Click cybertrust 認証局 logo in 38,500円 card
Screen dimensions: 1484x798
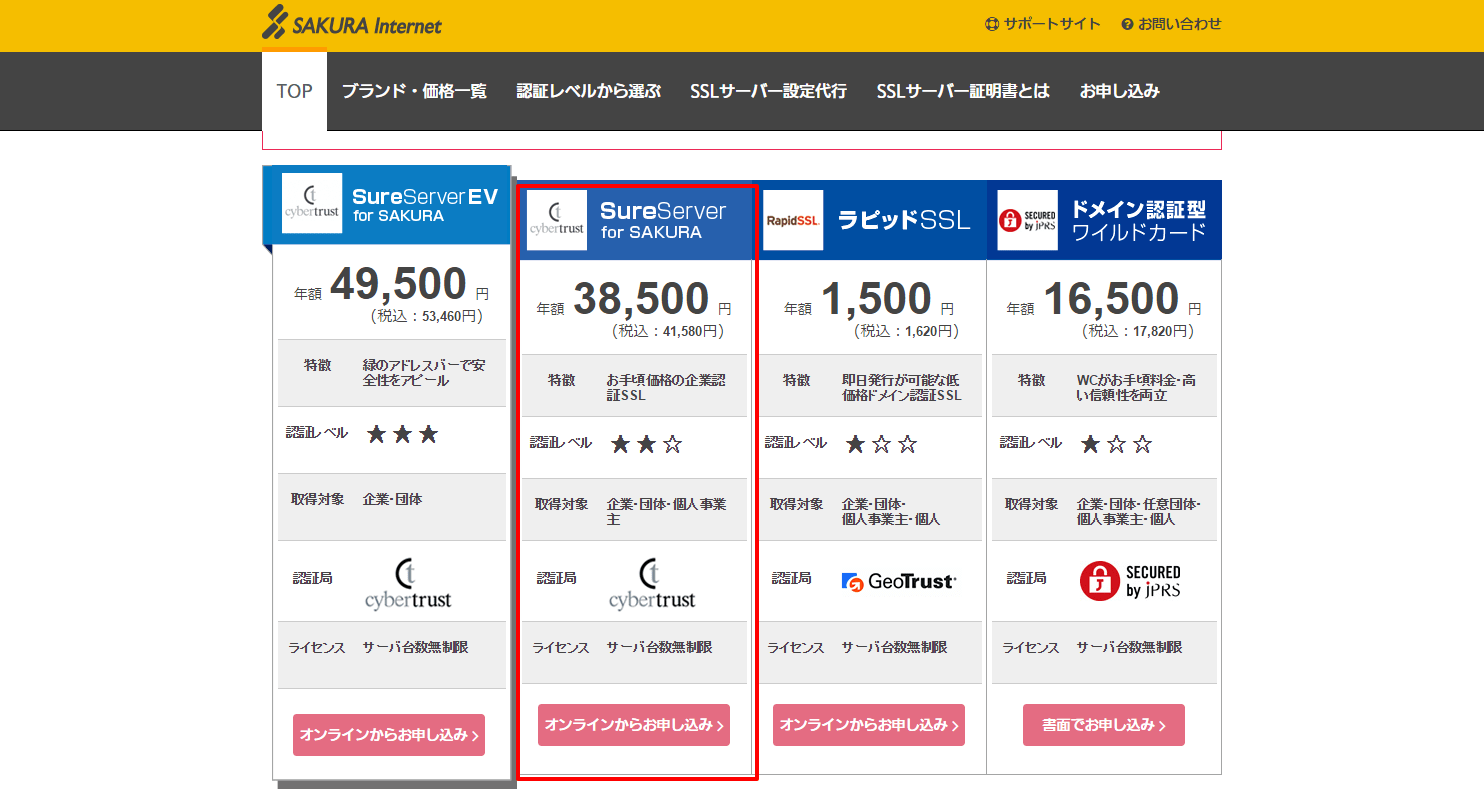652,584
